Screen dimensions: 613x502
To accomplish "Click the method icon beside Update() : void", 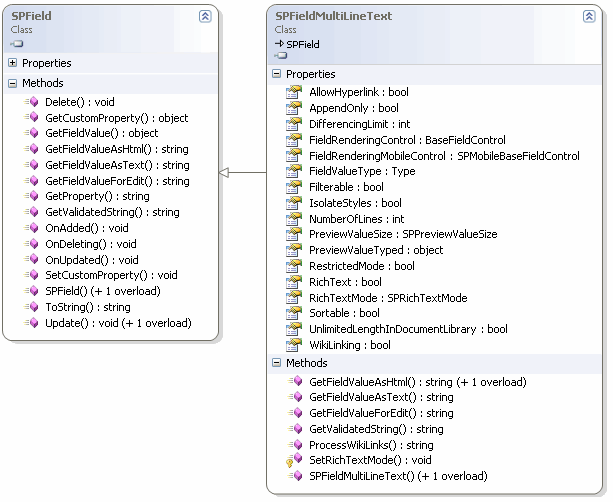I will pos(32,323).
